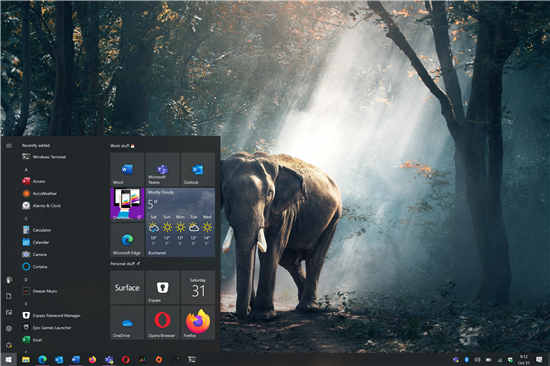Viewport: 550px width, 366px height.
Task: Open Microsoft Teams from the taskbar
Action: (109, 359)
